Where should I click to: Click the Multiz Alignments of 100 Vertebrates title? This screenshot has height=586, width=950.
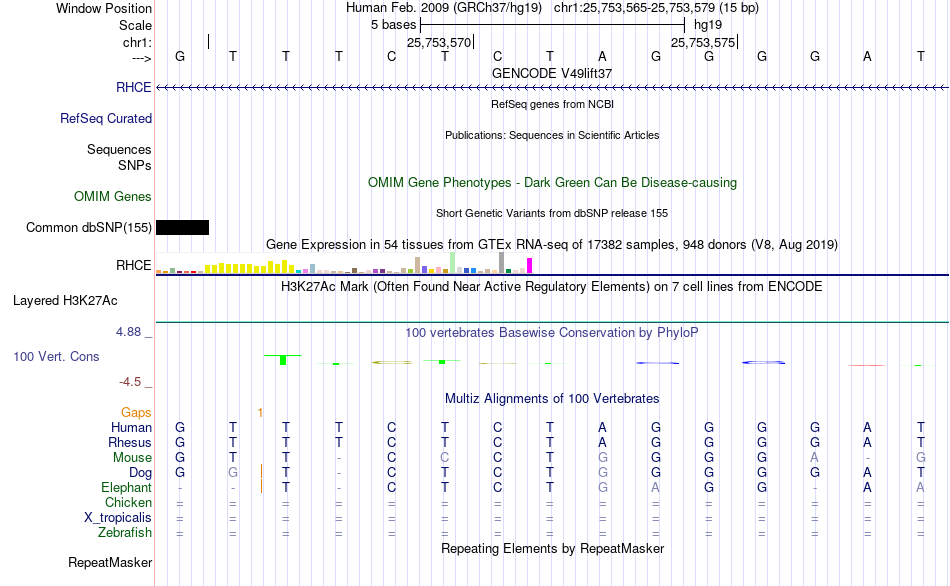552,399
